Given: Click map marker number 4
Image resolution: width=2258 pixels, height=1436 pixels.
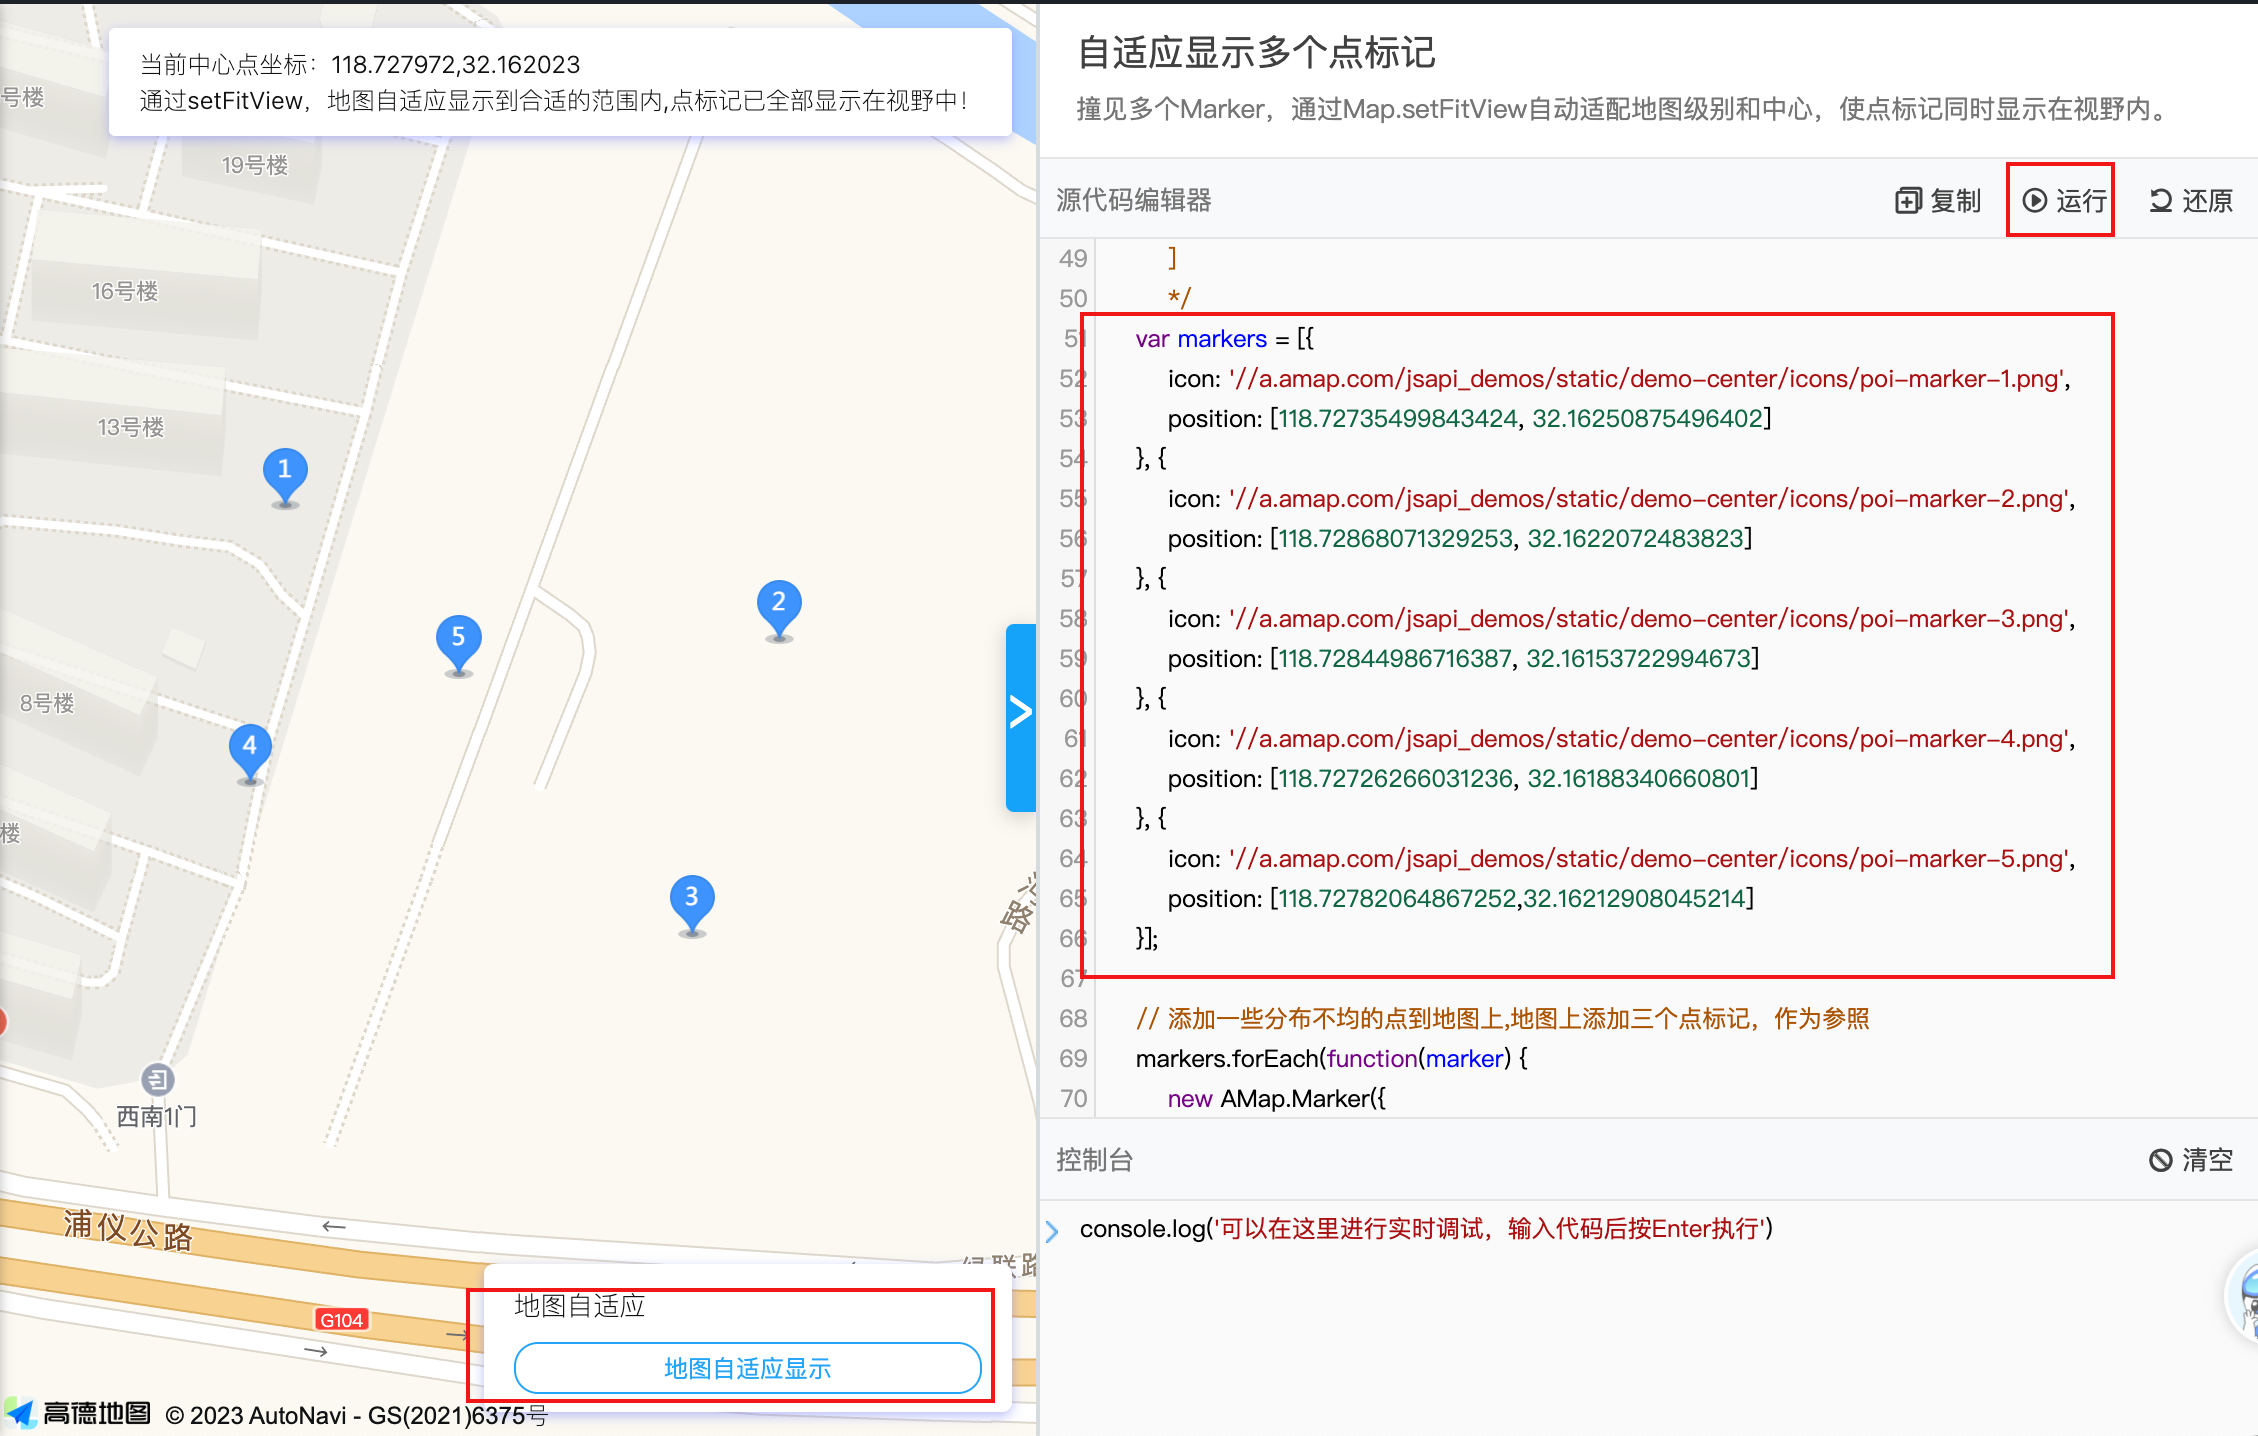Looking at the screenshot, I should [x=250, y=748].
